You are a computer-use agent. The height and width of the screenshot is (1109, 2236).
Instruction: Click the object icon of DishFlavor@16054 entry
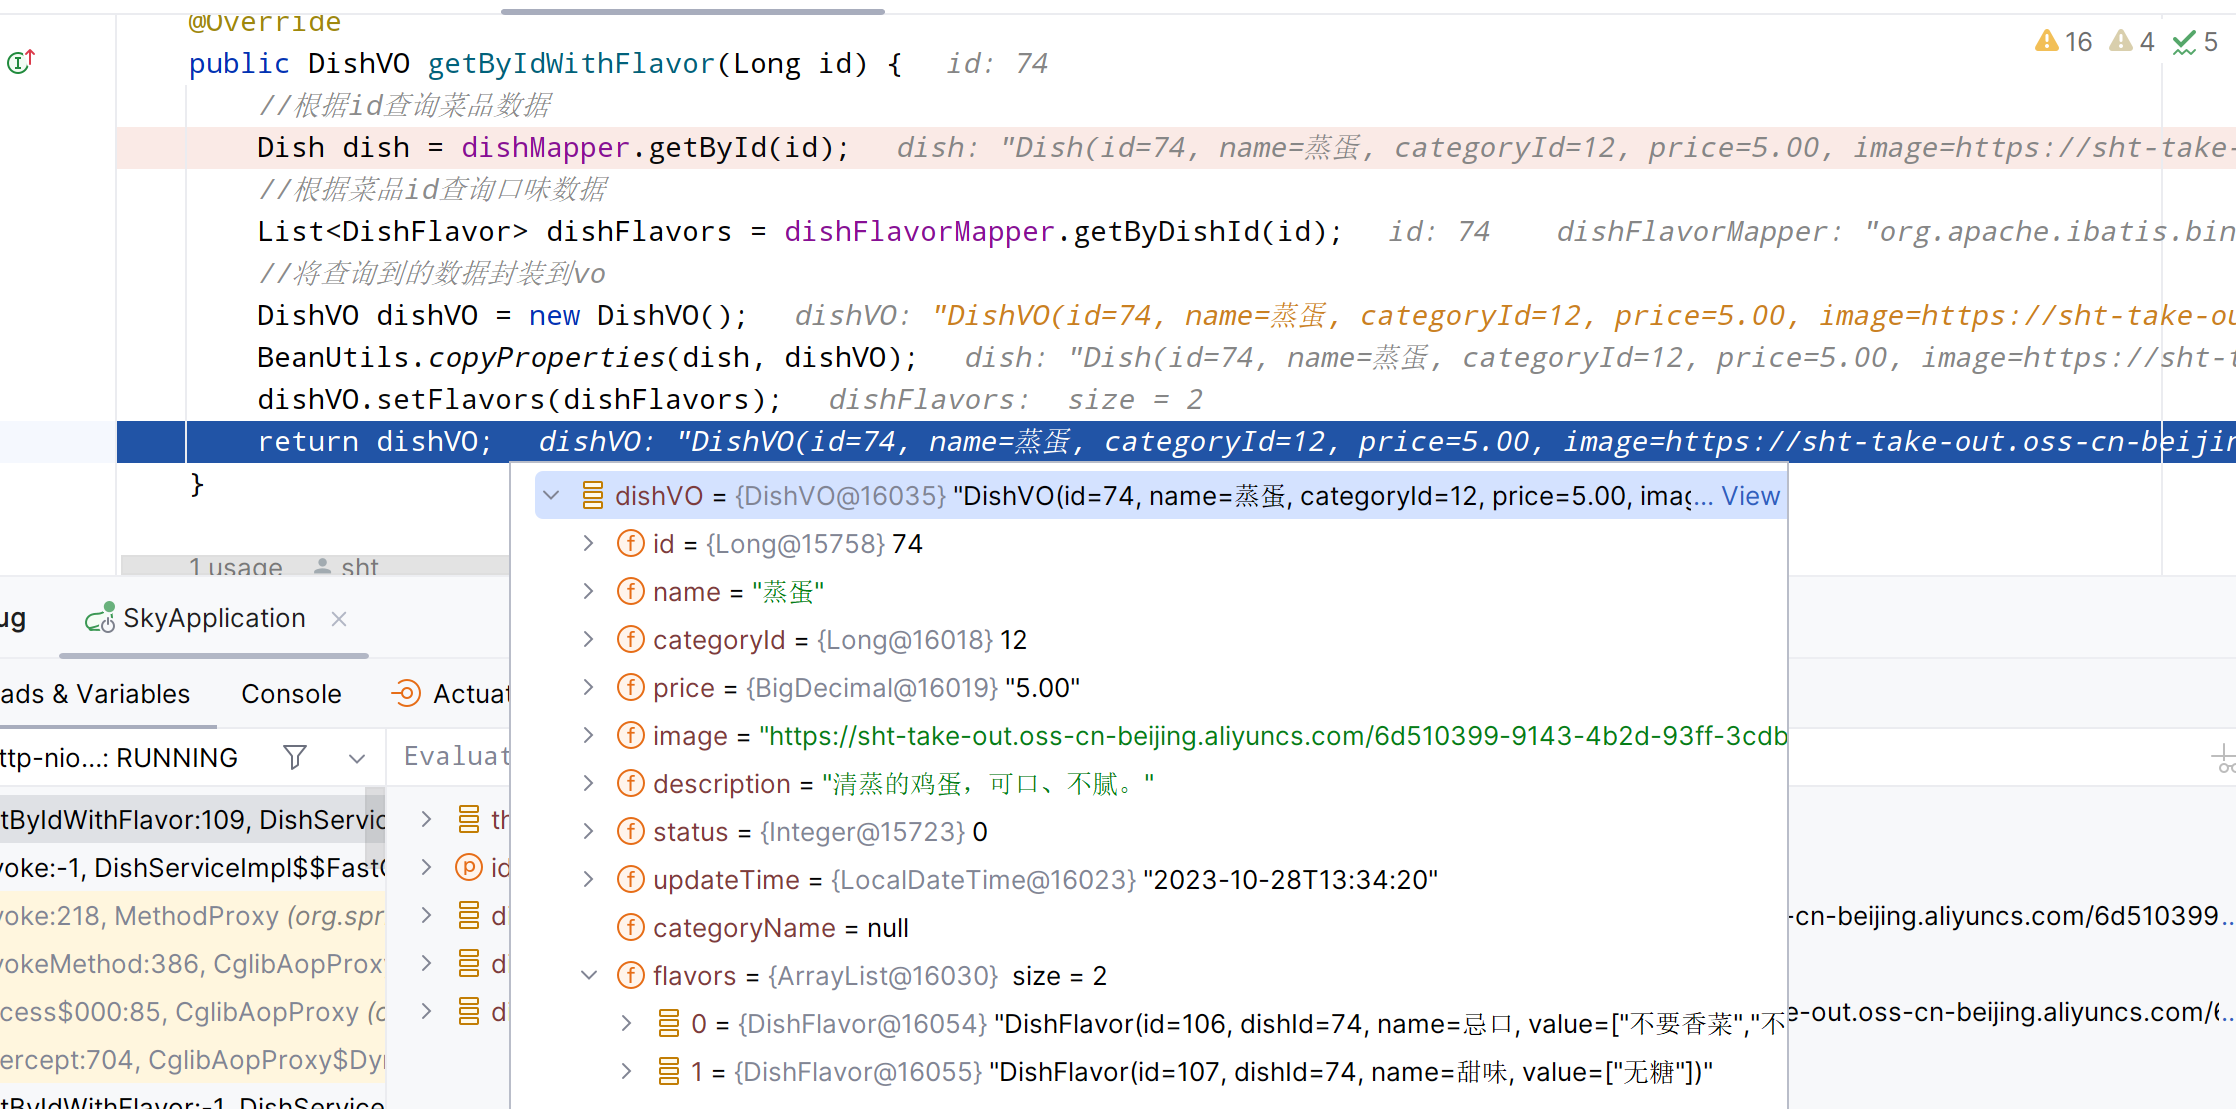coord(669,1023)
